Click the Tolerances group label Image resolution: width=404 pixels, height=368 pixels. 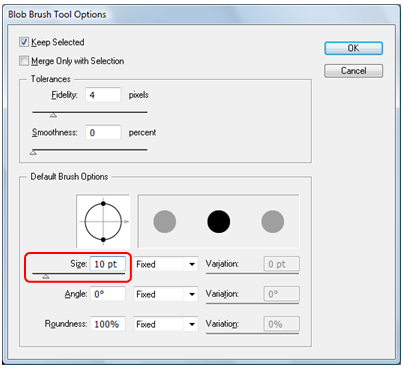pos(51,79)
